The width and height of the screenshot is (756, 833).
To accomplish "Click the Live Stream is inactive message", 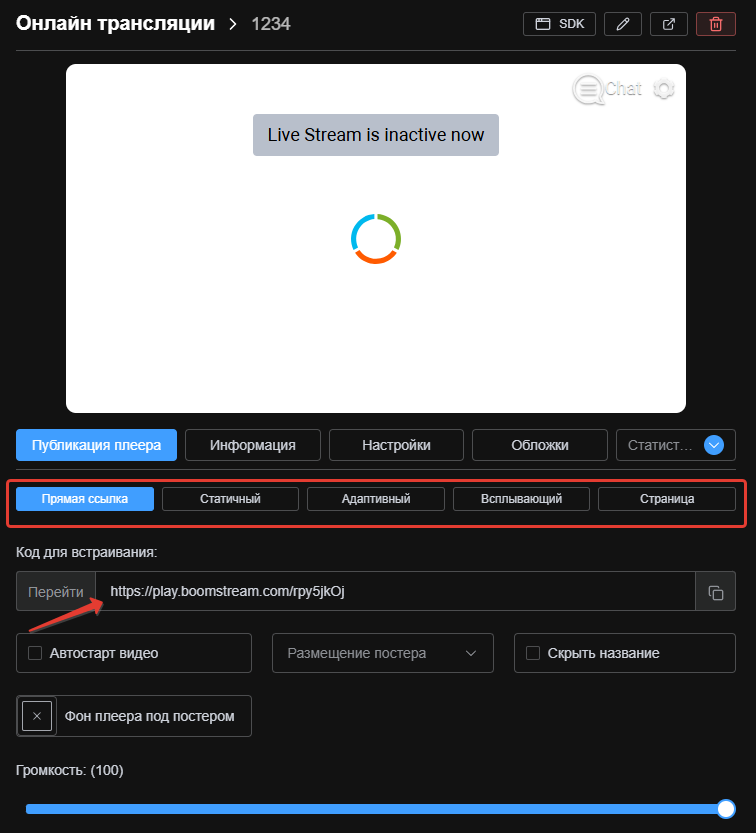I will click(x=376, y=135).
